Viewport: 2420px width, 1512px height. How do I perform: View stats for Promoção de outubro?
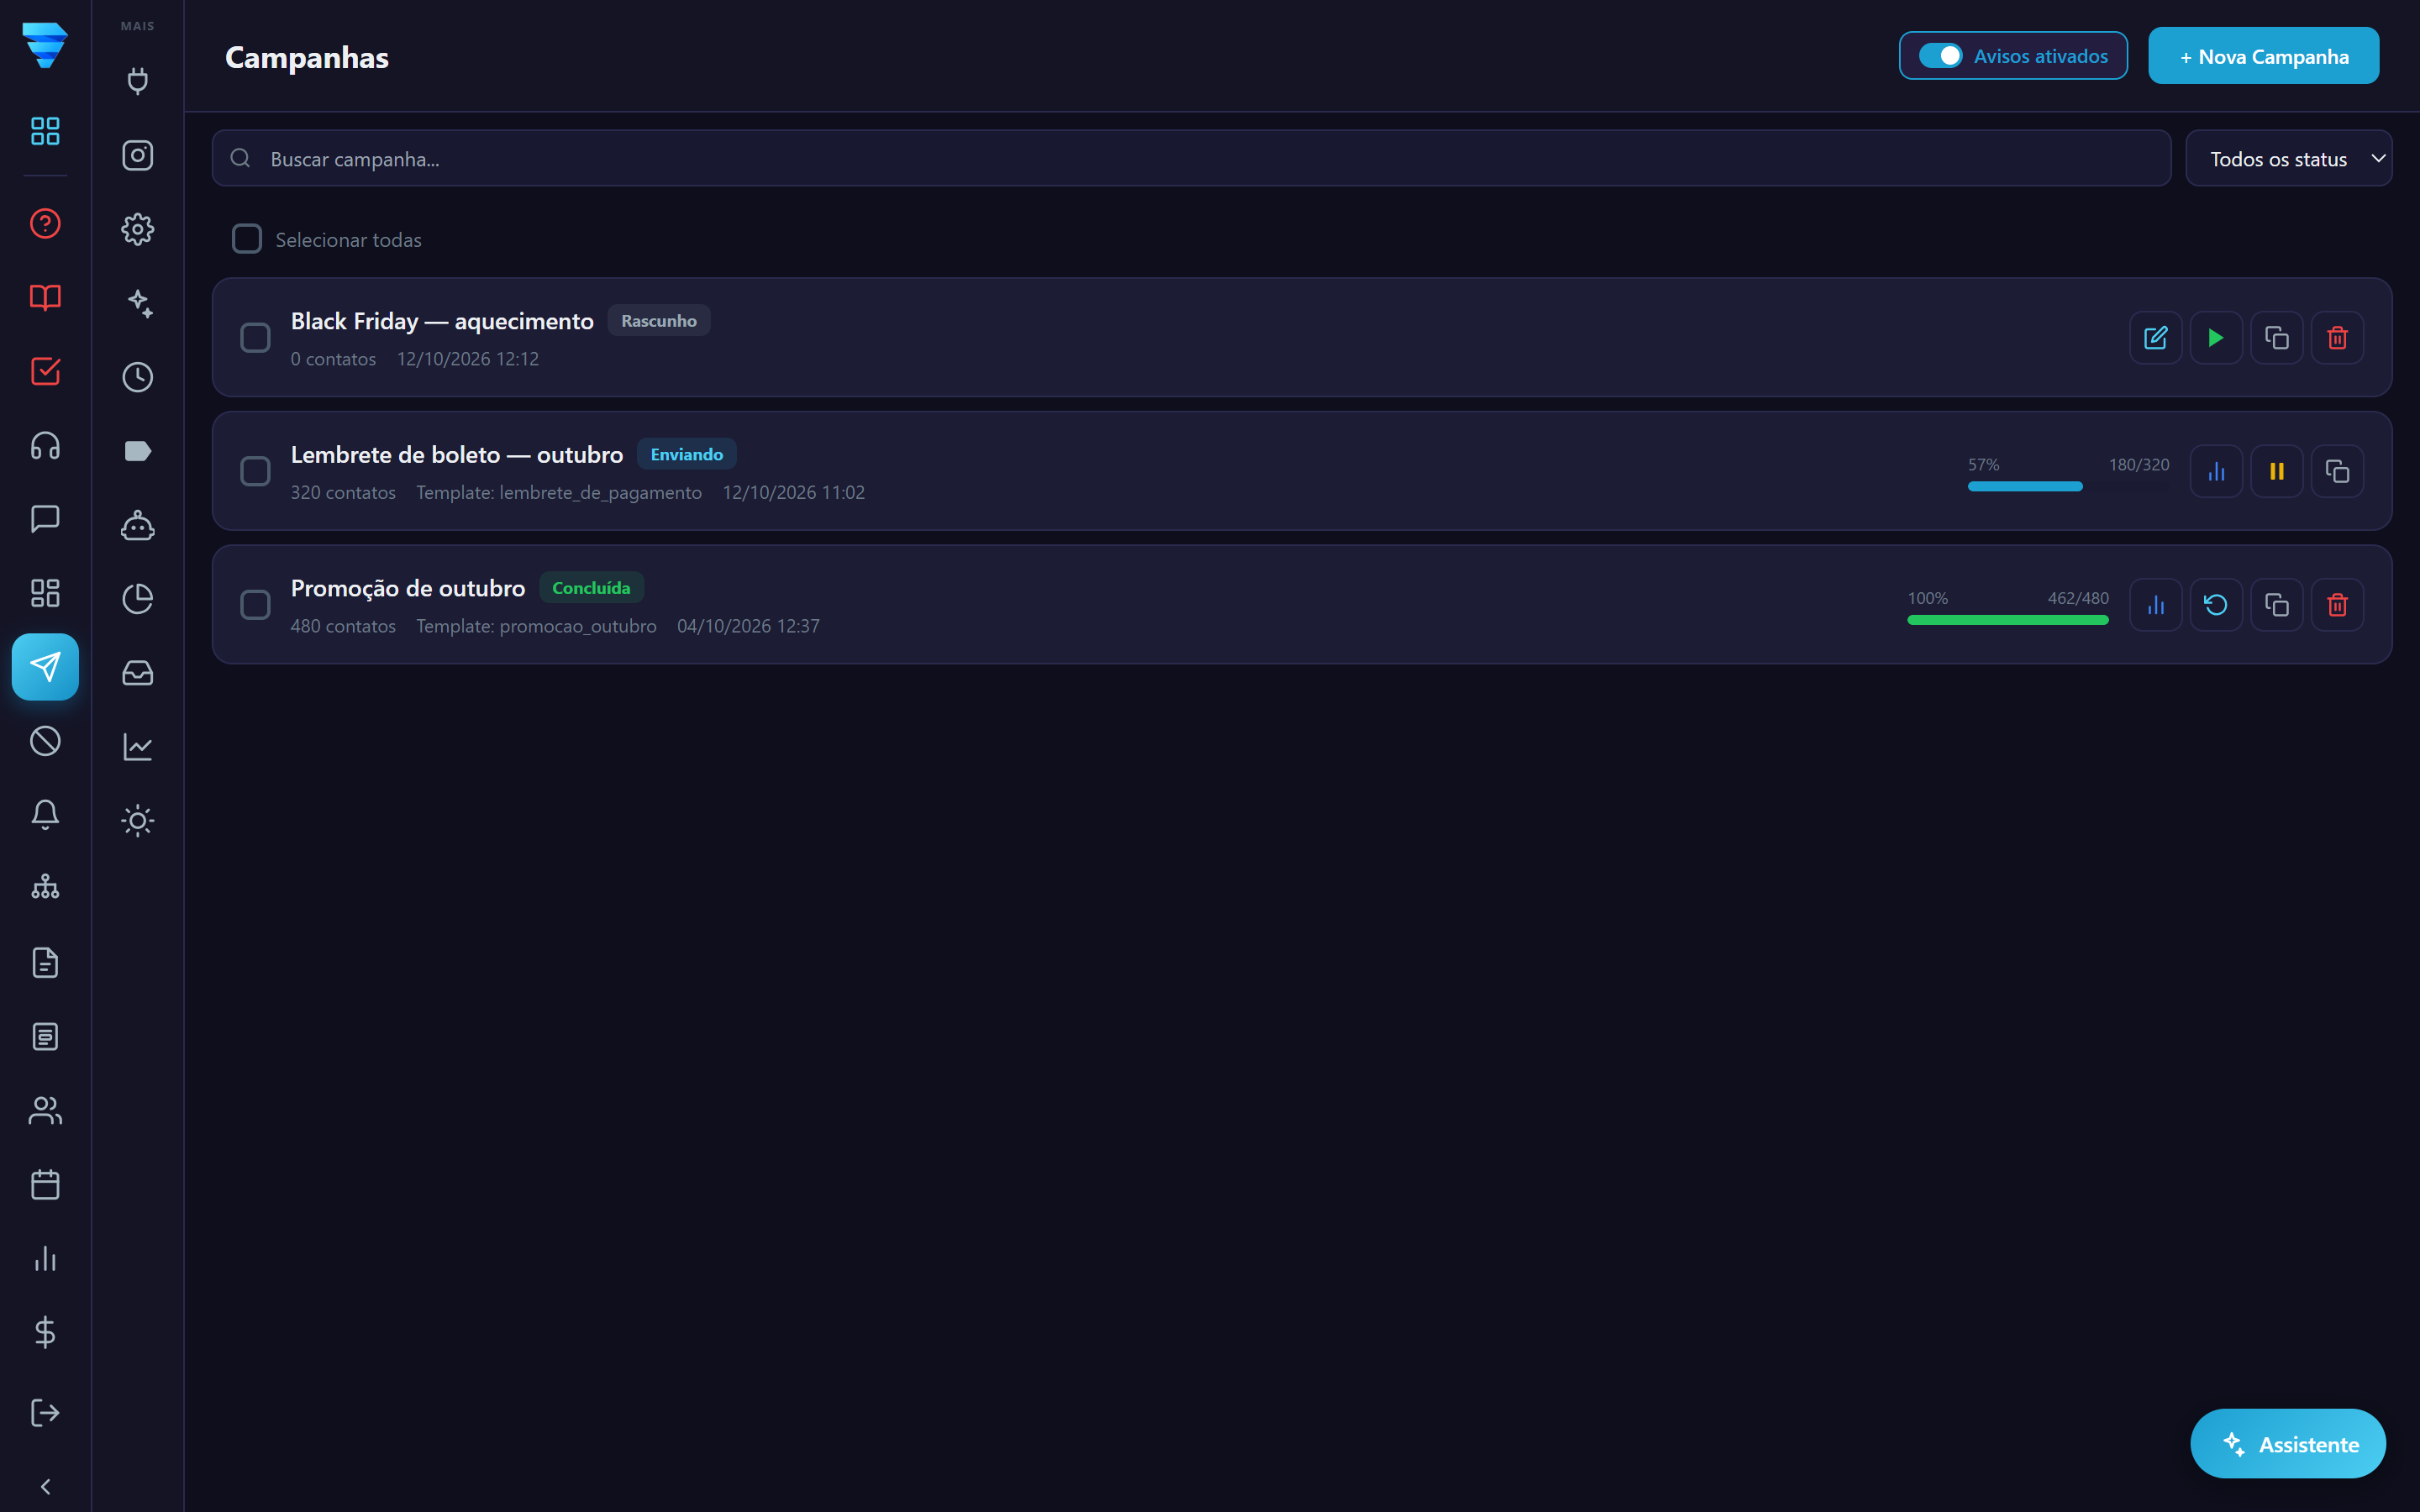point(2155,605)
